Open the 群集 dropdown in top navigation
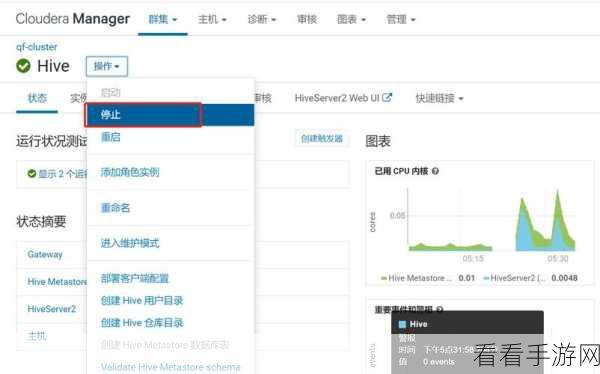 point(163,19)
